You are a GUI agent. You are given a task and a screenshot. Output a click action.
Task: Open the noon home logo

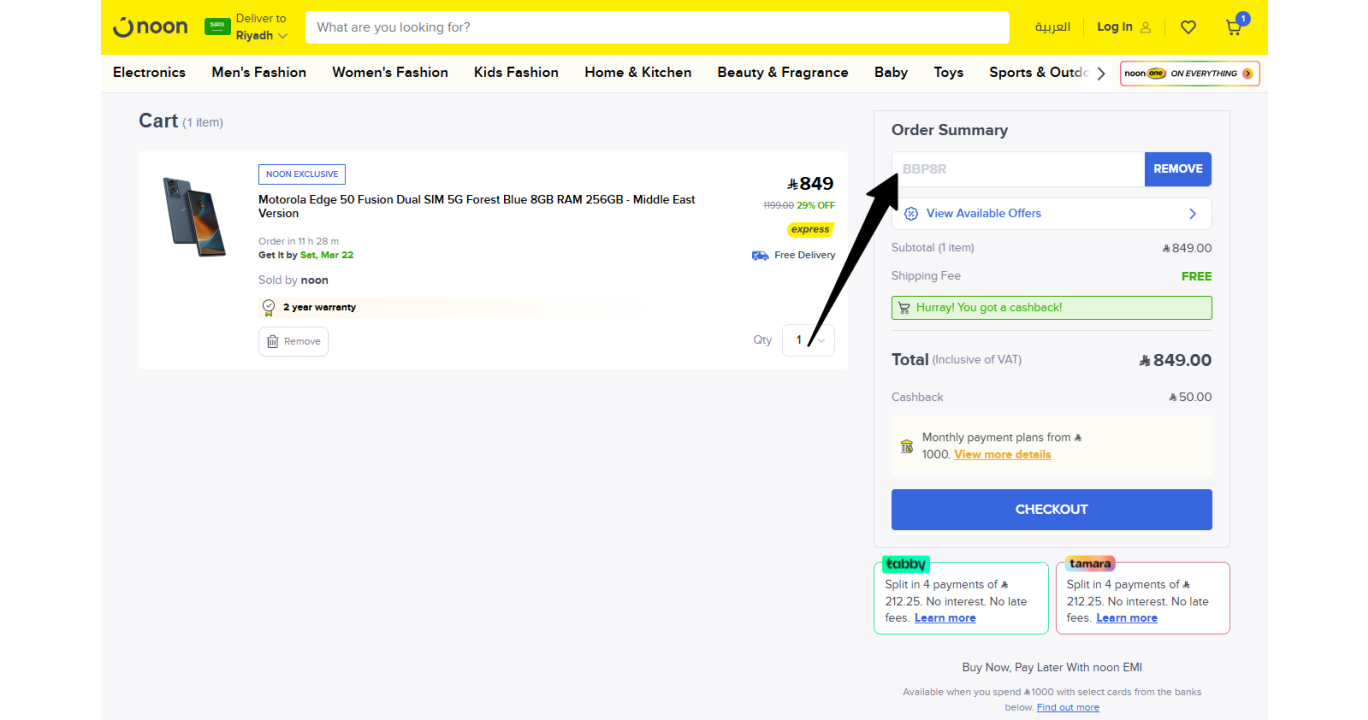(150, 27)
